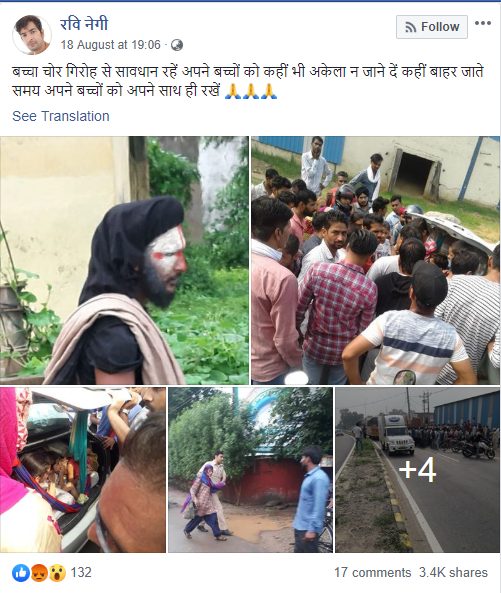Click the wow reaction icon
Viewport: 501px width, 593px height.
click(x=57, y=573)
